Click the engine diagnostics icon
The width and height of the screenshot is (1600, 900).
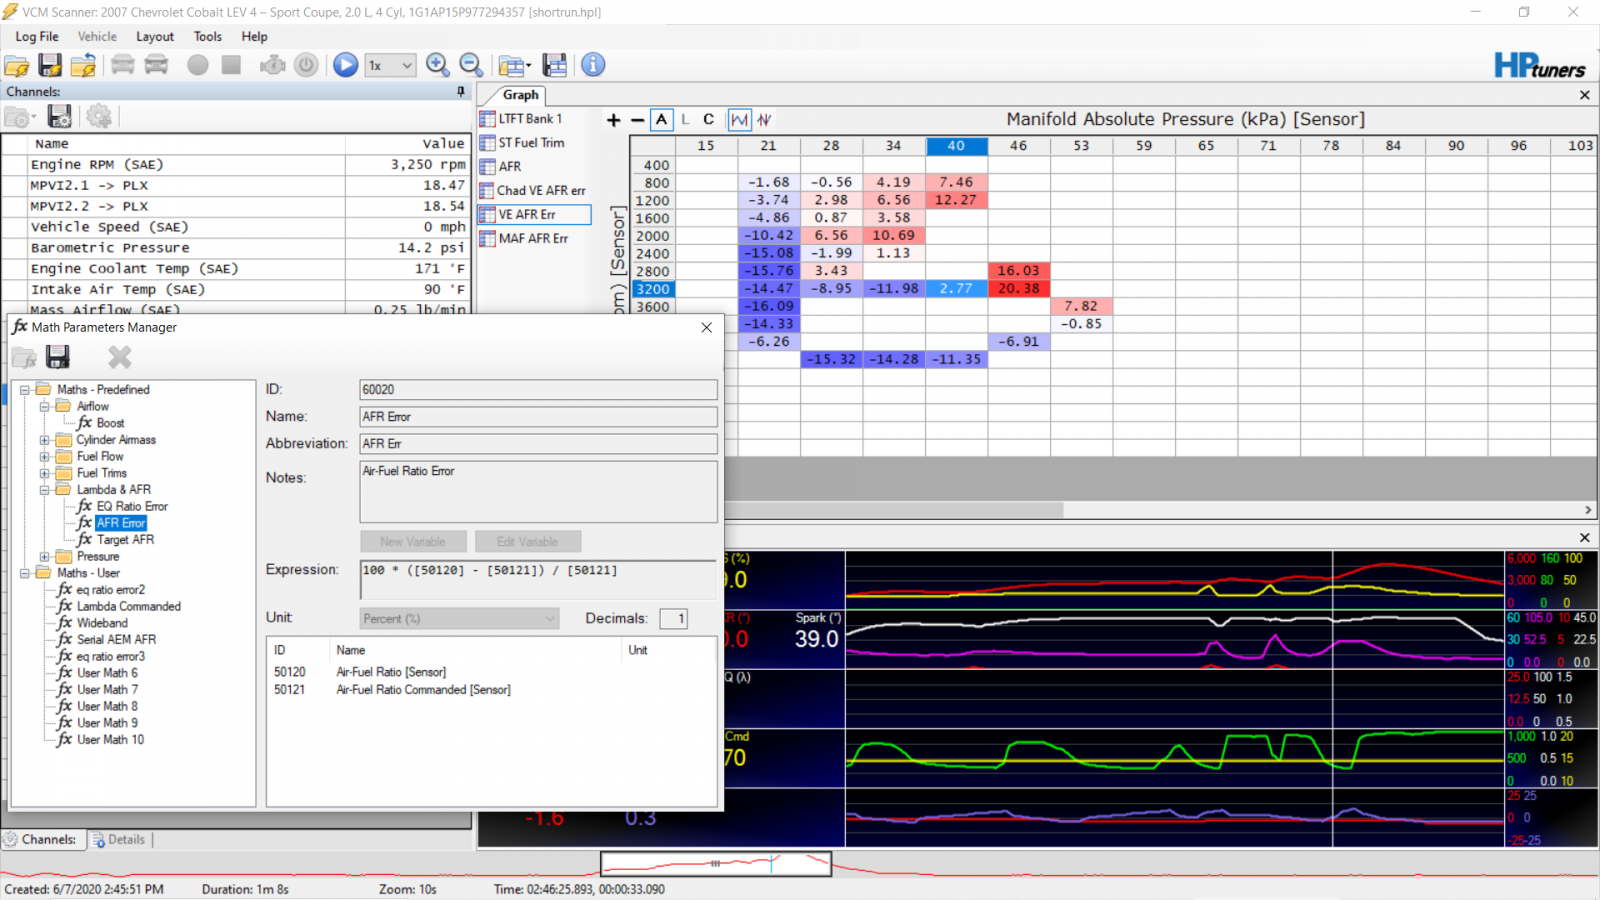[272, 65]
